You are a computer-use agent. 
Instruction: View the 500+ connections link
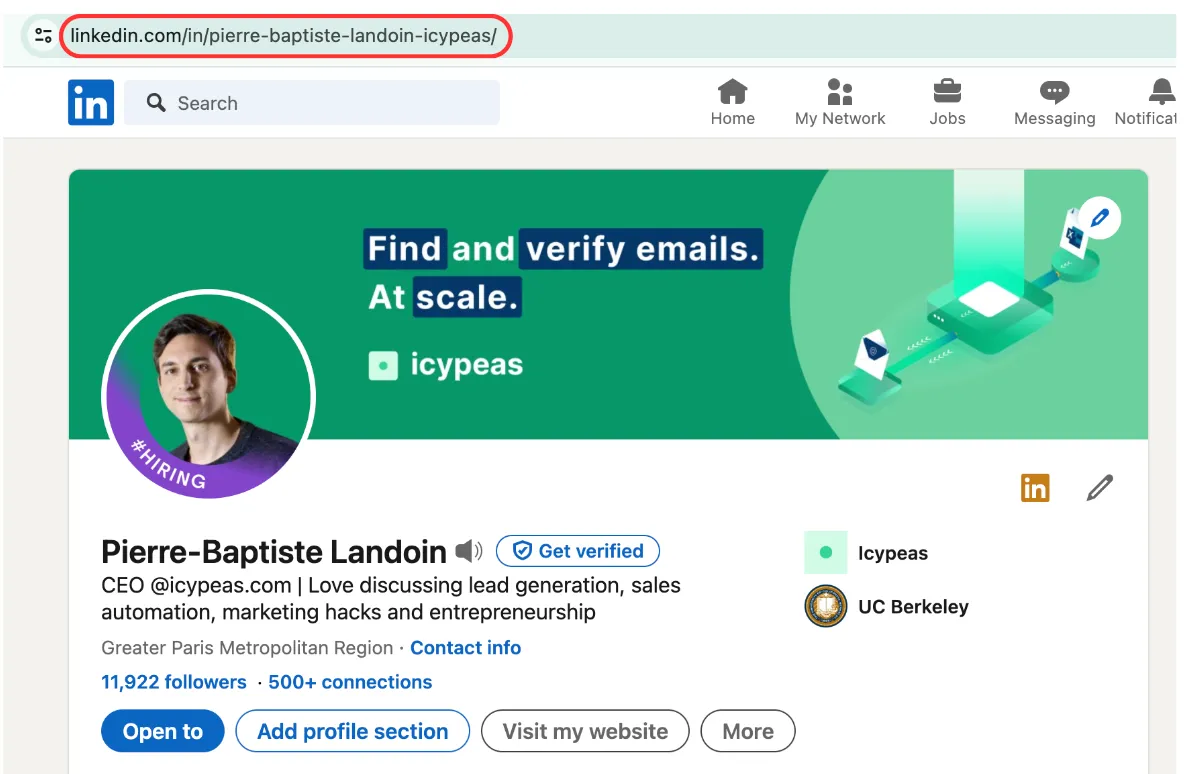[x=350, y=682]
